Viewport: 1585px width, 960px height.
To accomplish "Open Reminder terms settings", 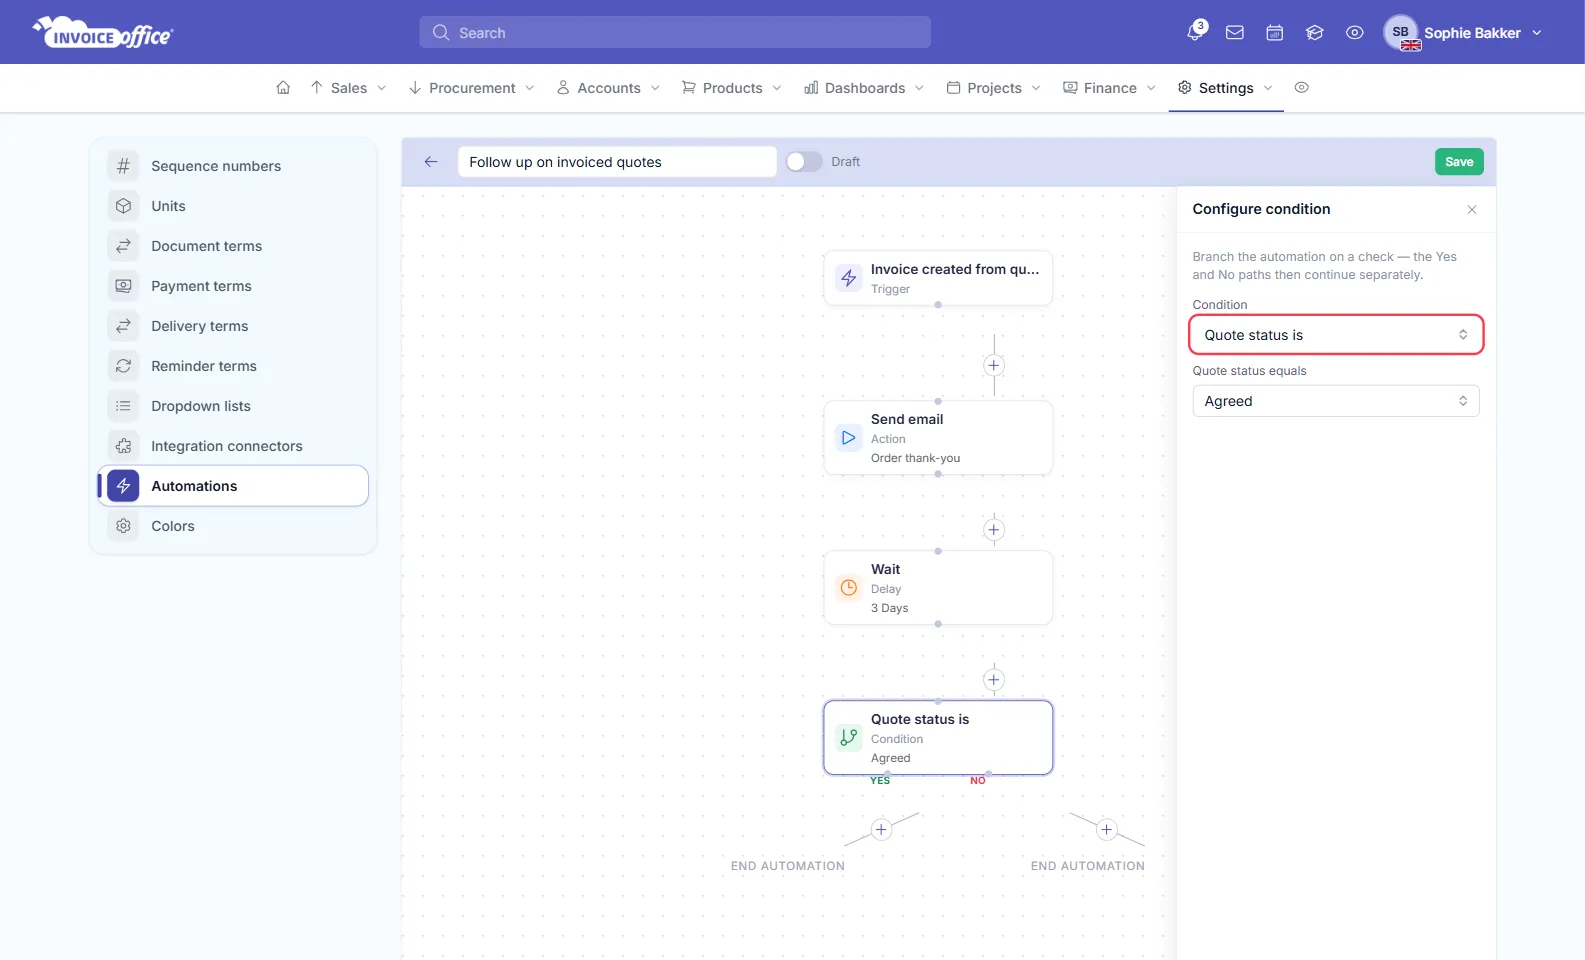I will [x=233, y=366].
